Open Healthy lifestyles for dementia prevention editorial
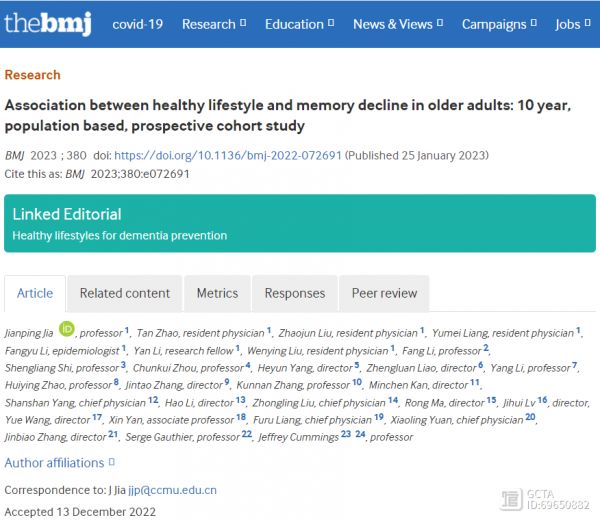600x520 pixels. click(x=120, y=235)
